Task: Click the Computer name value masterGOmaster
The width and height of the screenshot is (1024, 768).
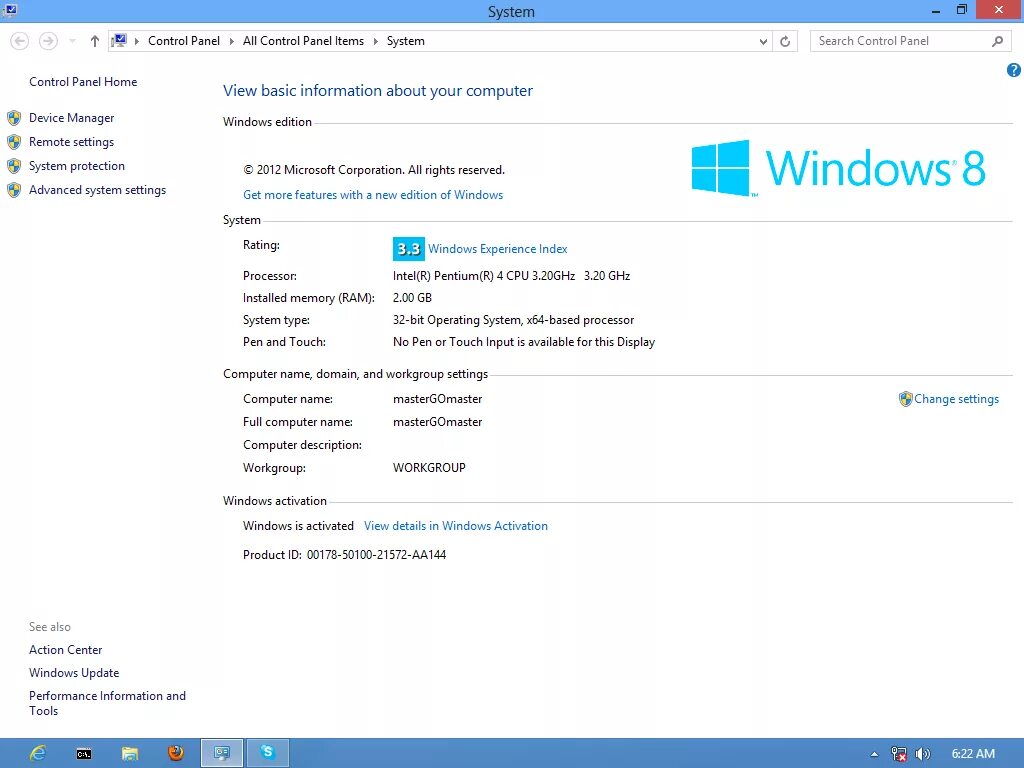Action: click(x=438, y=399)
